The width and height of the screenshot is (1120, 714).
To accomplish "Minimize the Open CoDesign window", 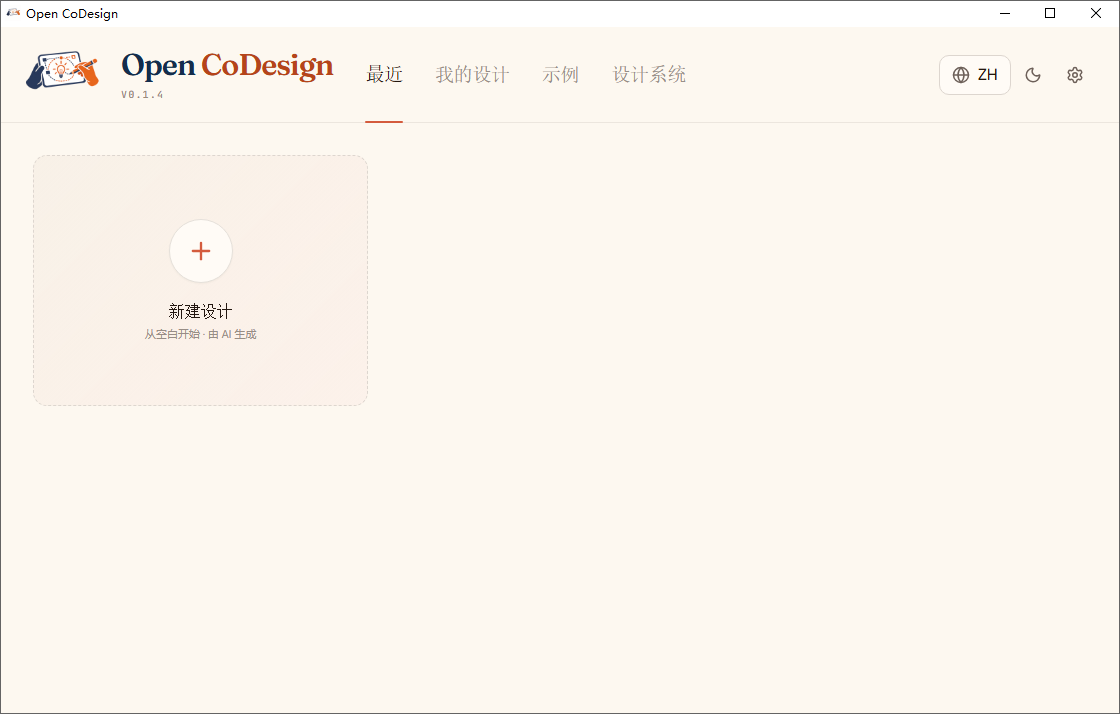I will (1004, 13).
